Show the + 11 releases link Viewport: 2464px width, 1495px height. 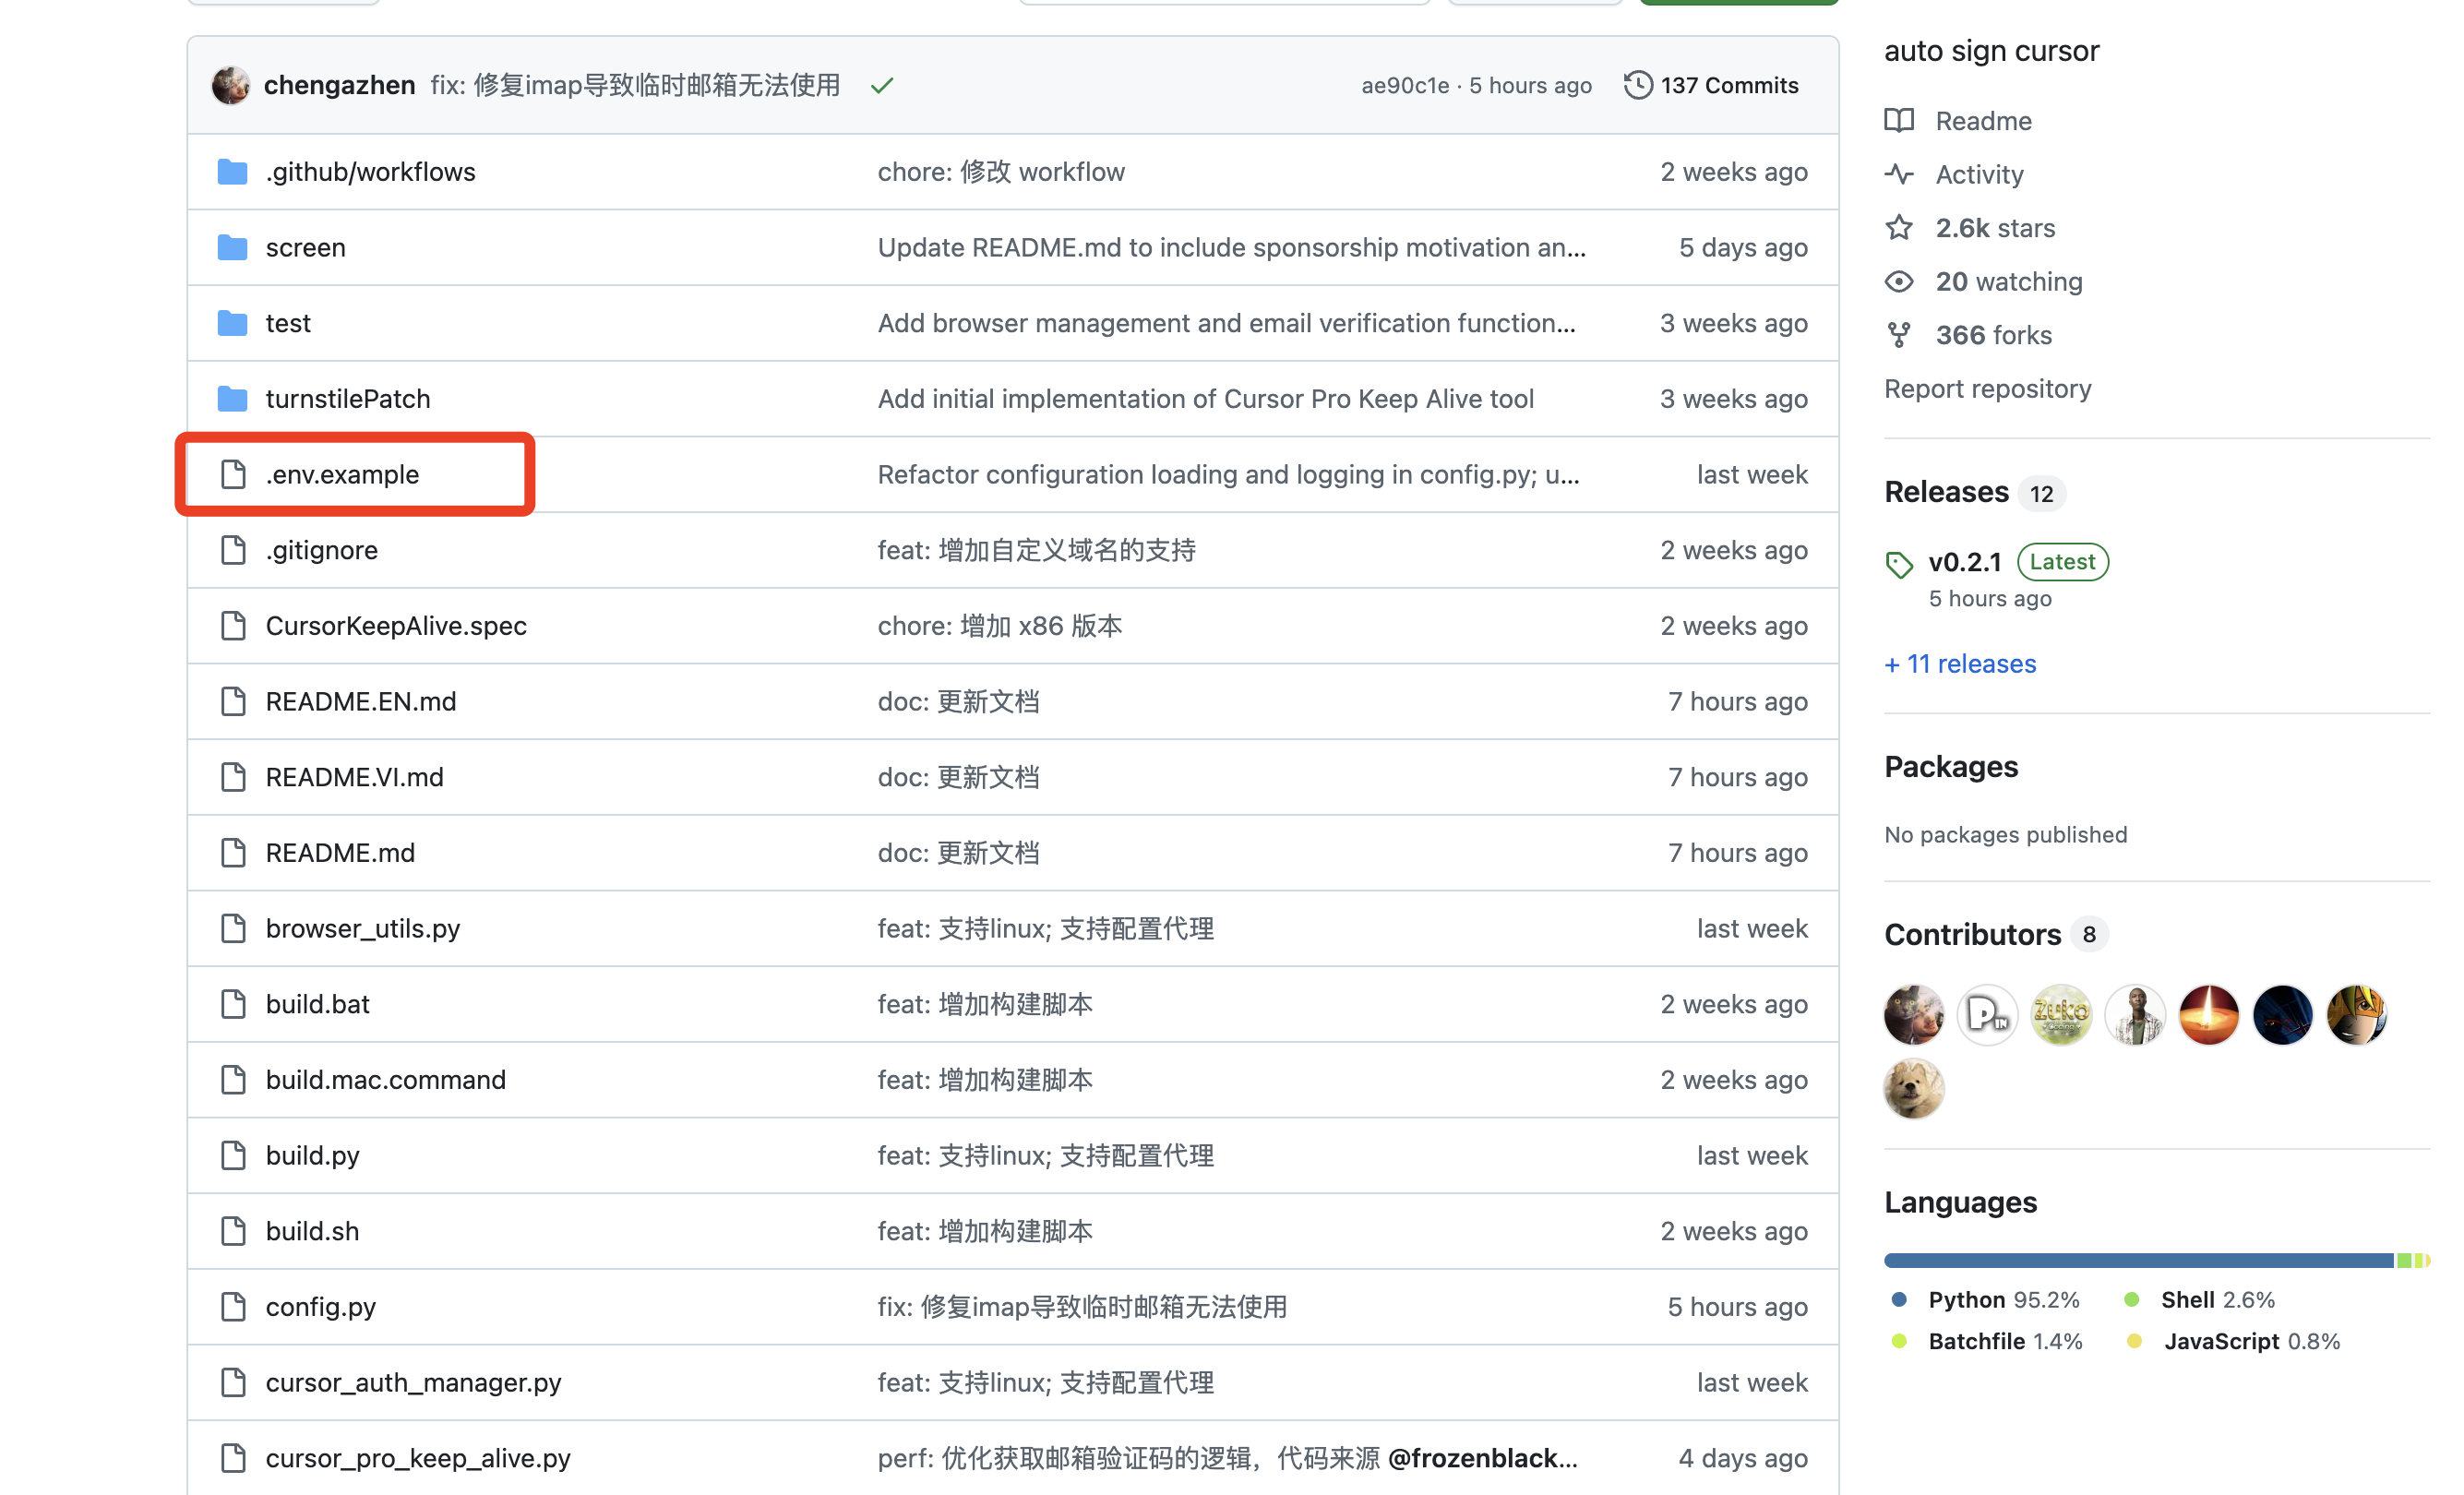coord(1960,664)
